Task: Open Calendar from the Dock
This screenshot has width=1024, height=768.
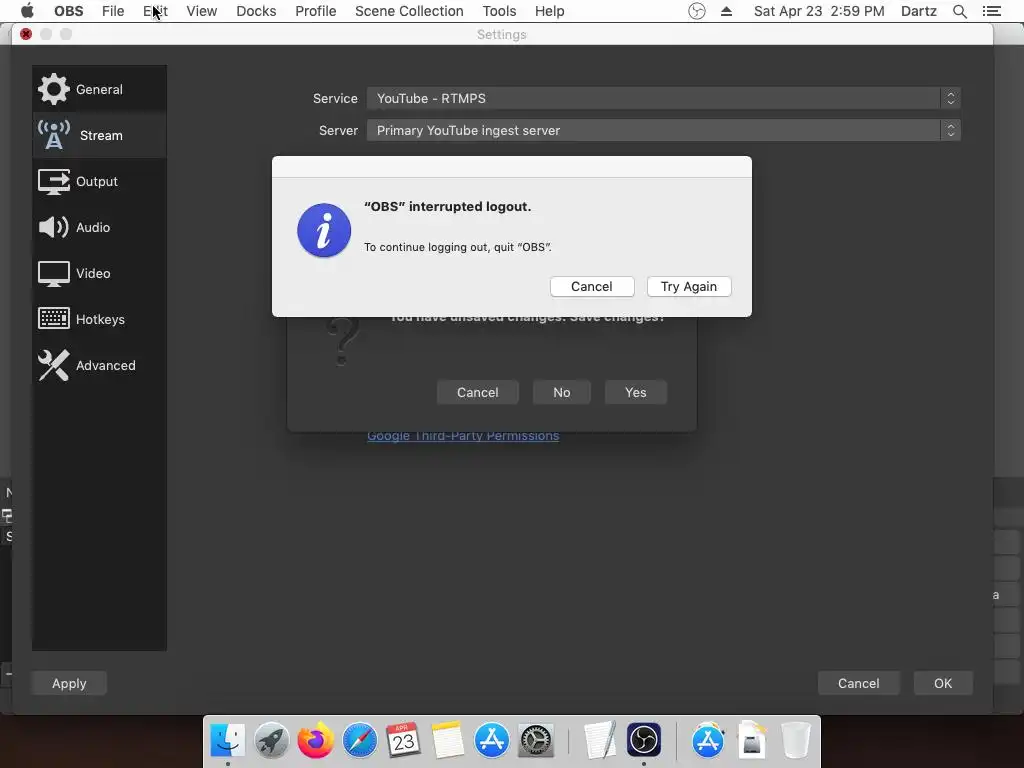Action: (403, 741)
